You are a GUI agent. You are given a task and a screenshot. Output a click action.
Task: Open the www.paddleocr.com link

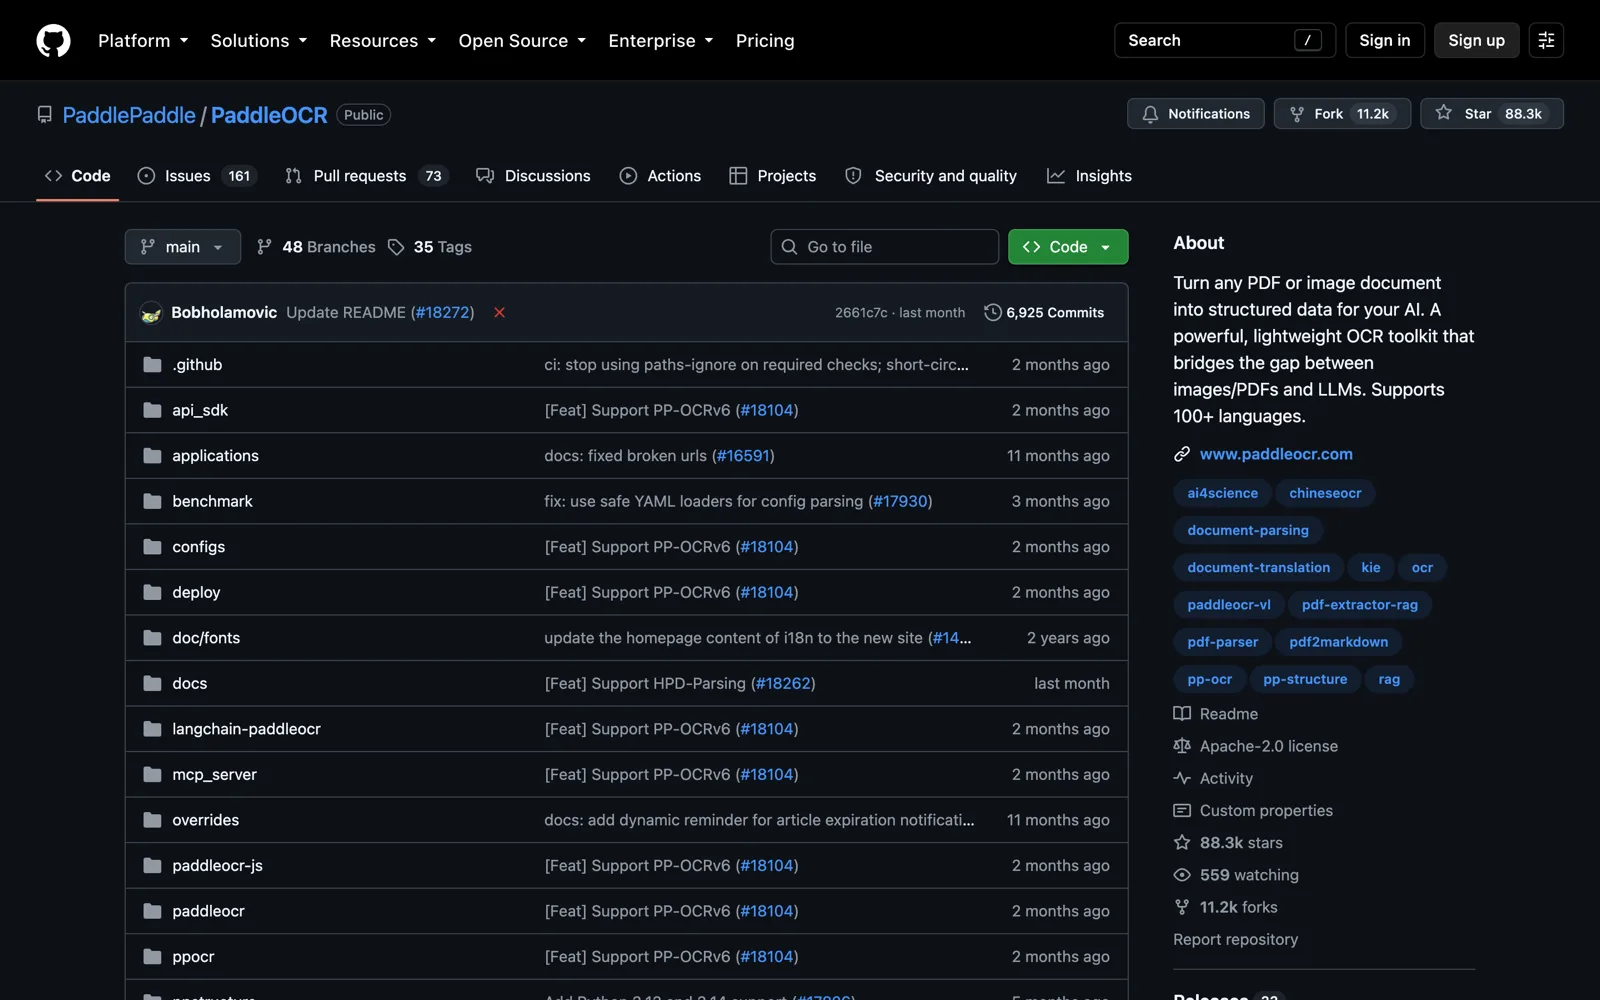coord(1276,454)
